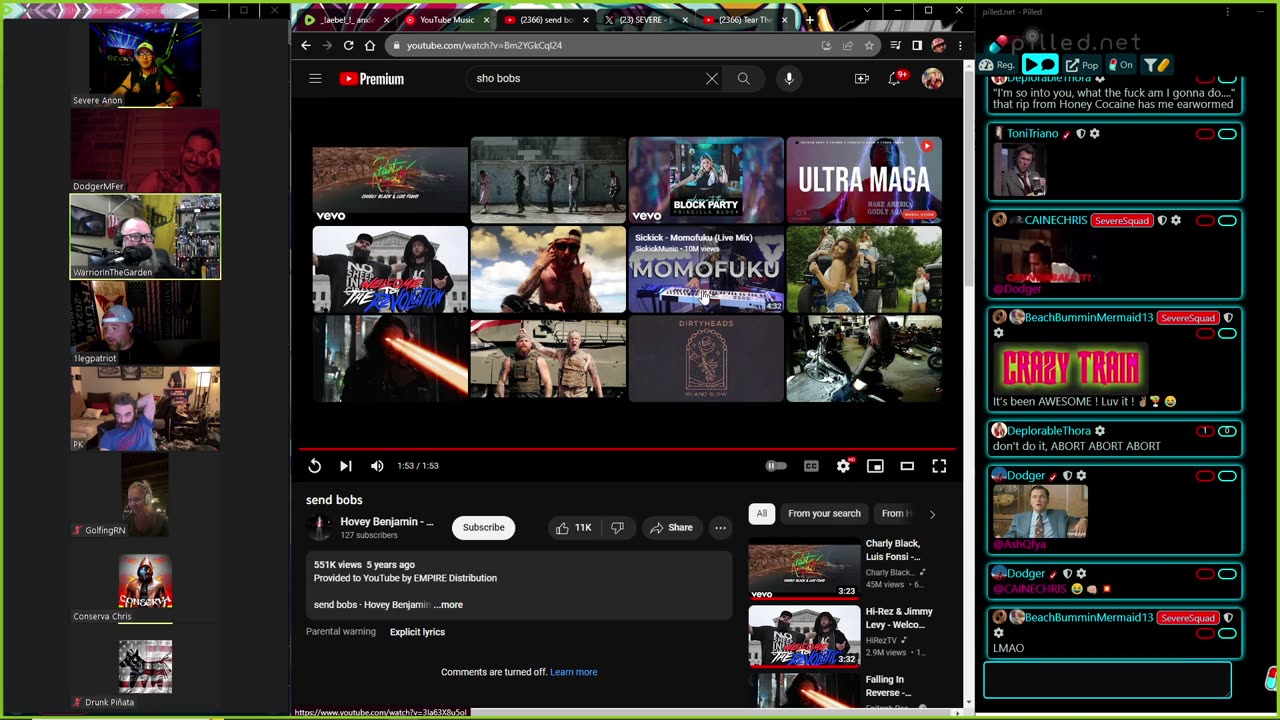Open the Pilled chat filter

click(x=1155, y=65)
